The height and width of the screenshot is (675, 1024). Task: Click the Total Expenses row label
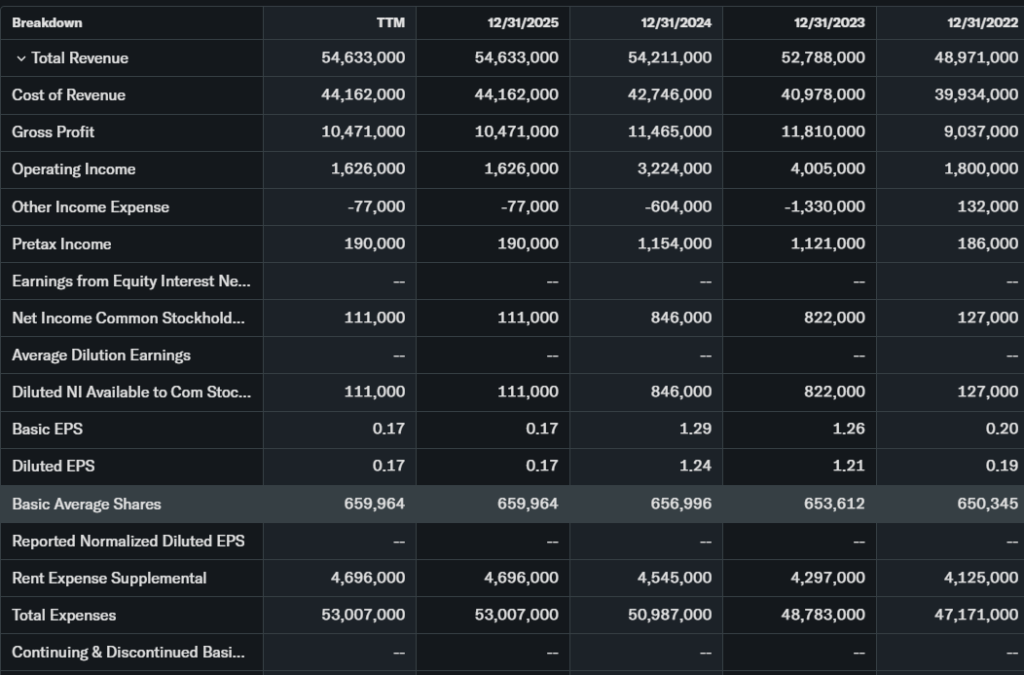pos(64,615)
